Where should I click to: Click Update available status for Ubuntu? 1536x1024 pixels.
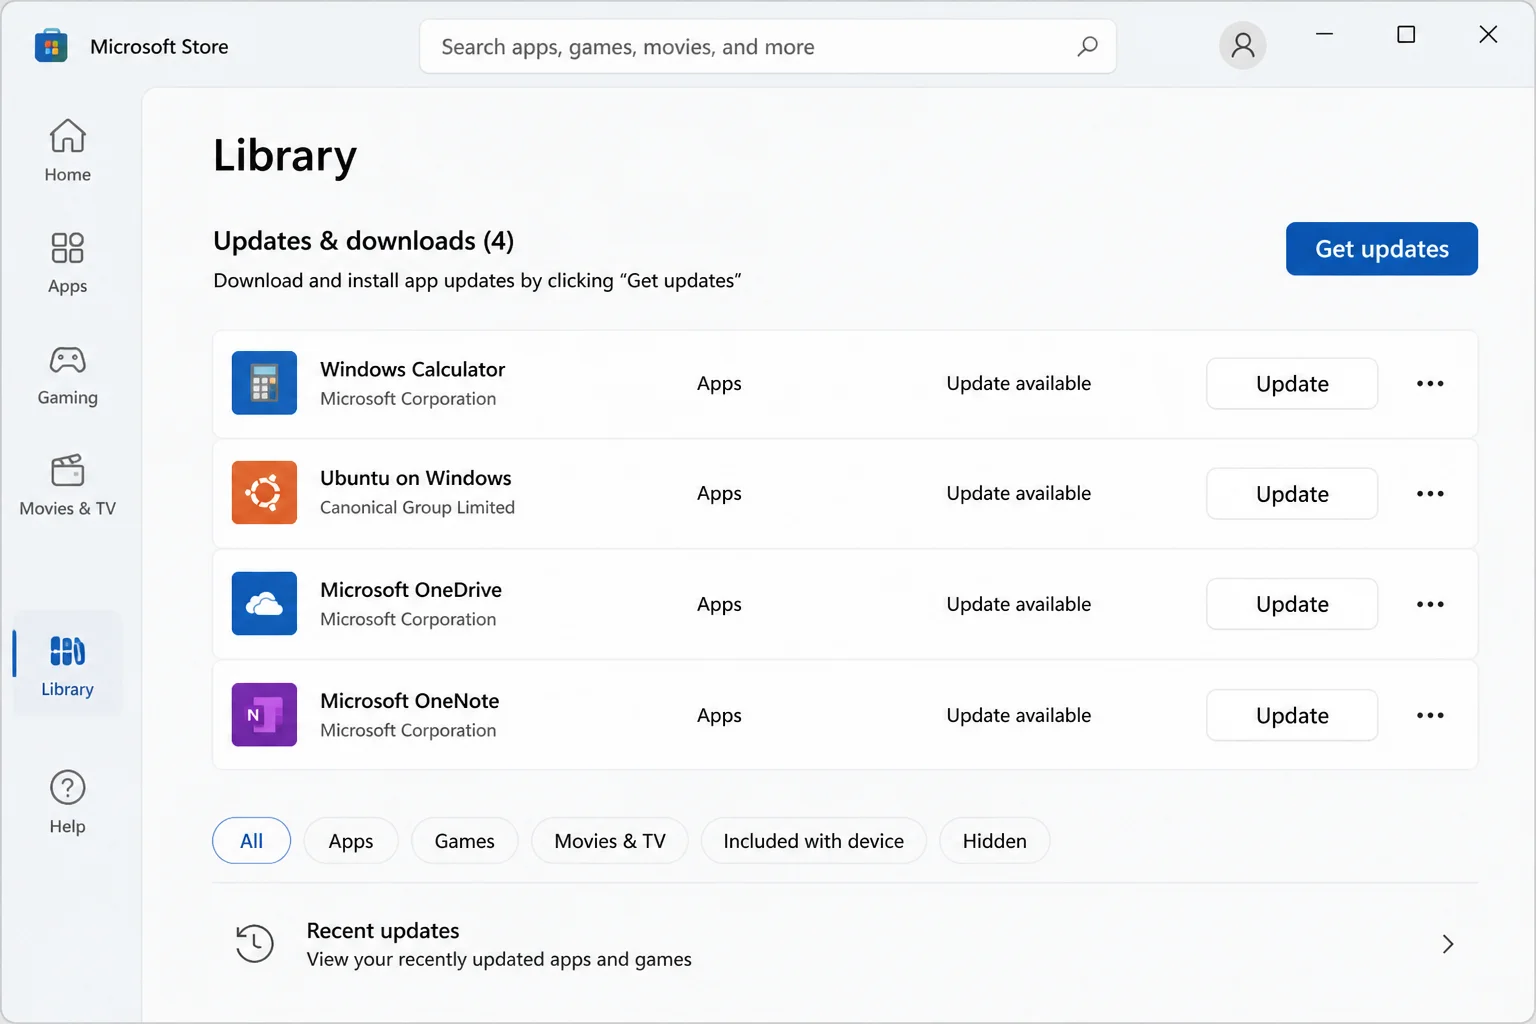tap(1018, 493)
